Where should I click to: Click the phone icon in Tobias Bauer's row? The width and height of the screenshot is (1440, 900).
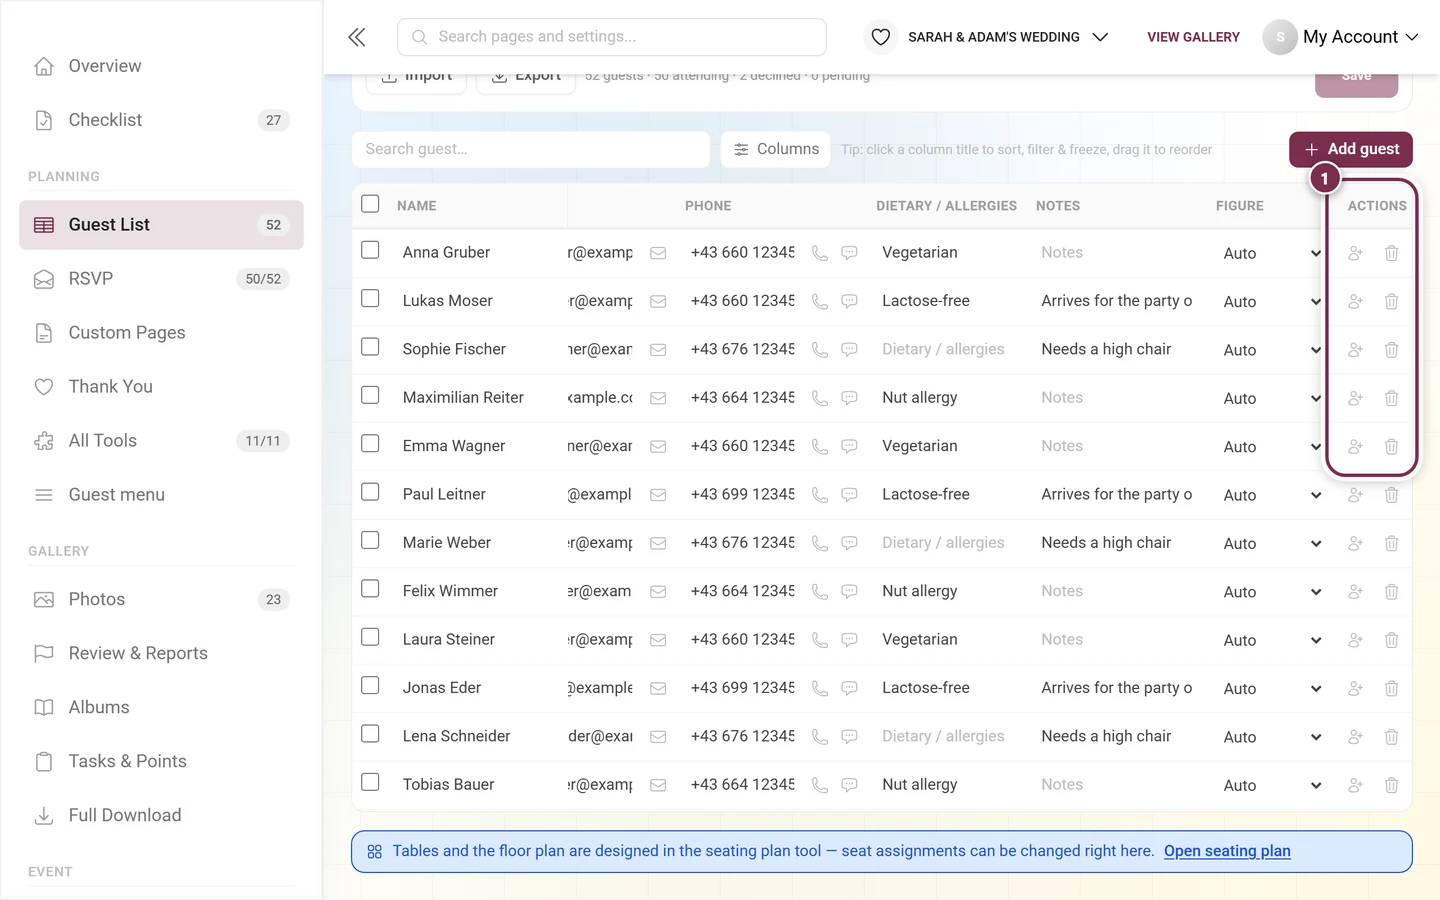pos(820,785)
